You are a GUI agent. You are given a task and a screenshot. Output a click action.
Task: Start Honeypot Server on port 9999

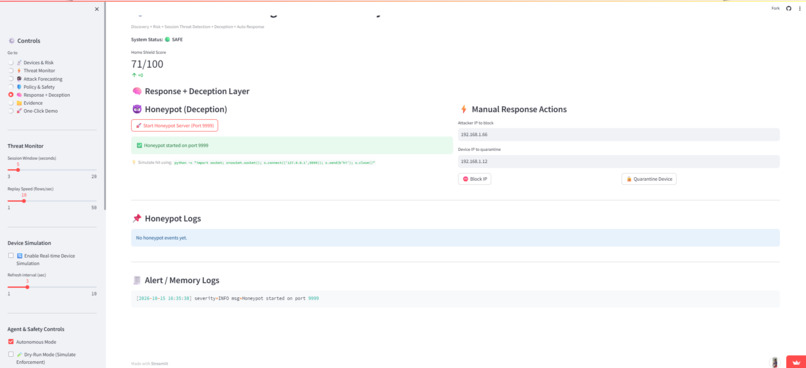tap(175, 125)
